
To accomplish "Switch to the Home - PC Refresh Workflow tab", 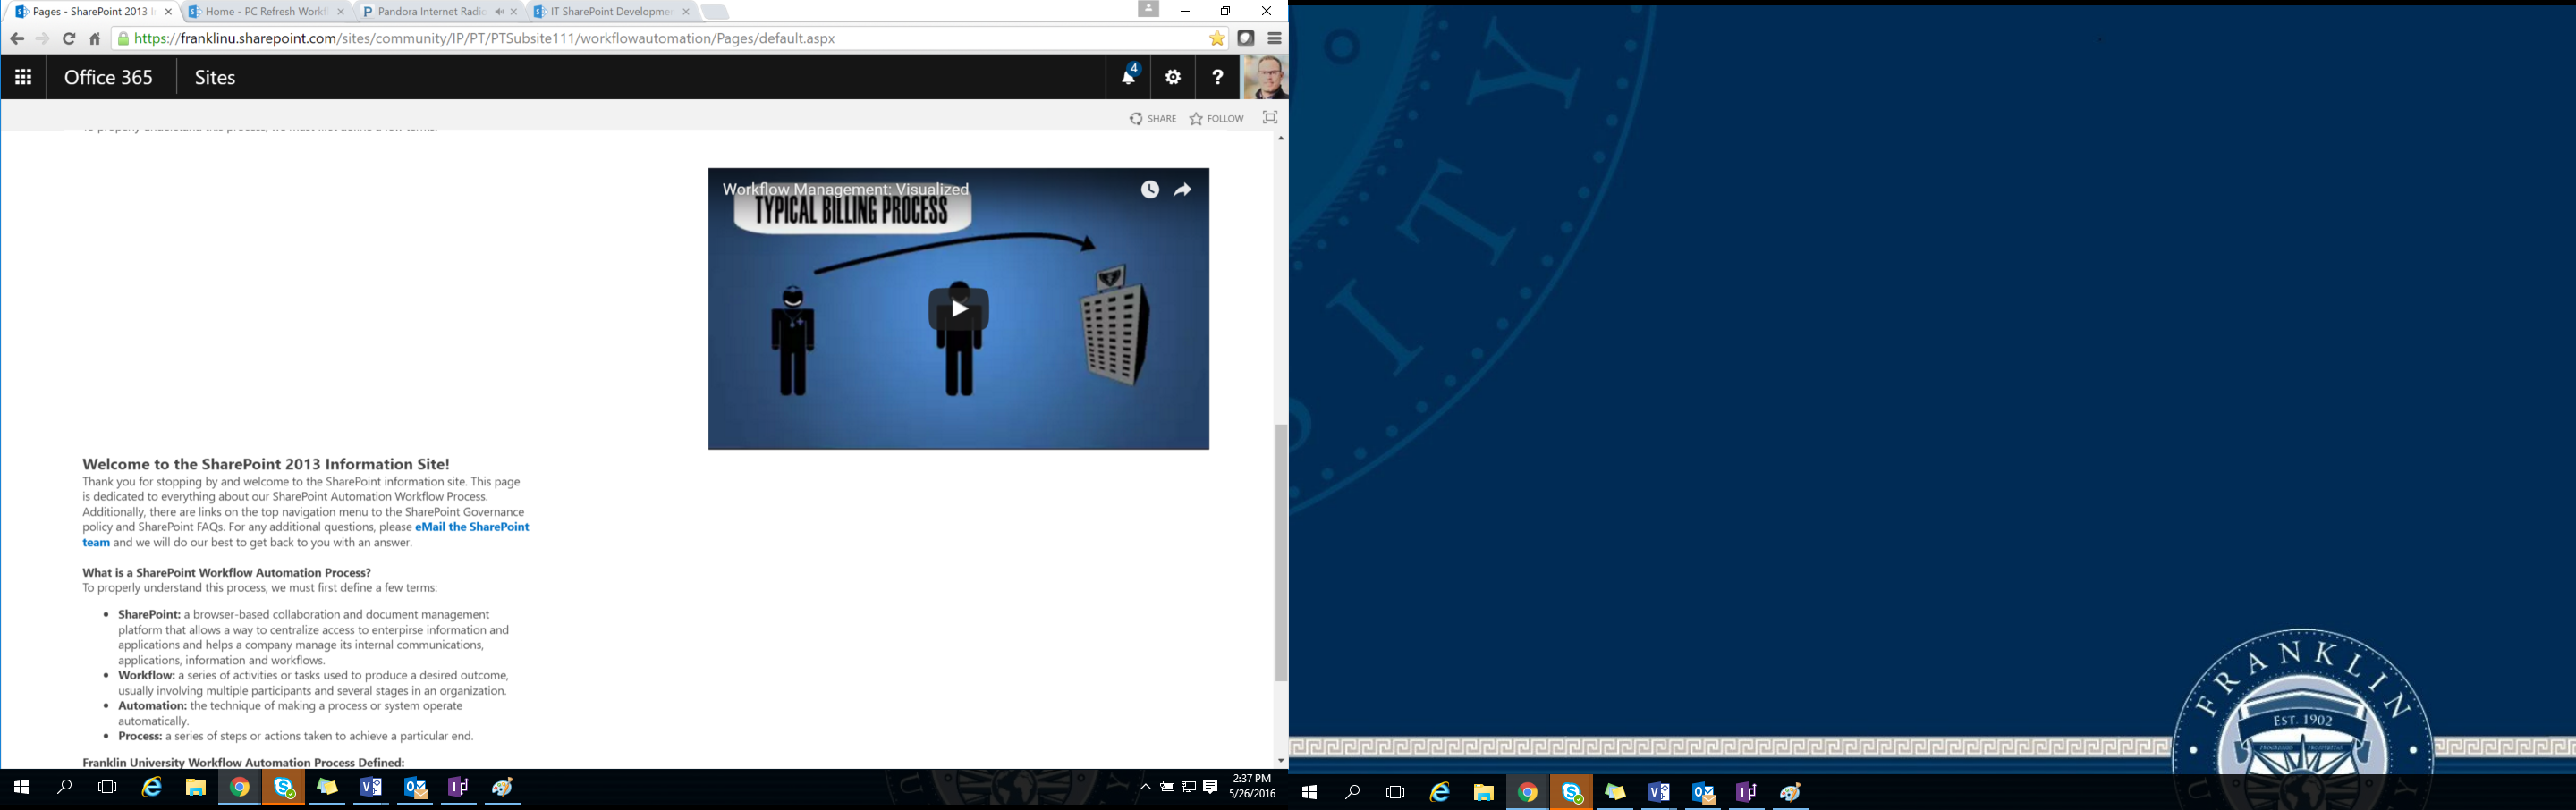I will tap(265, 12).
